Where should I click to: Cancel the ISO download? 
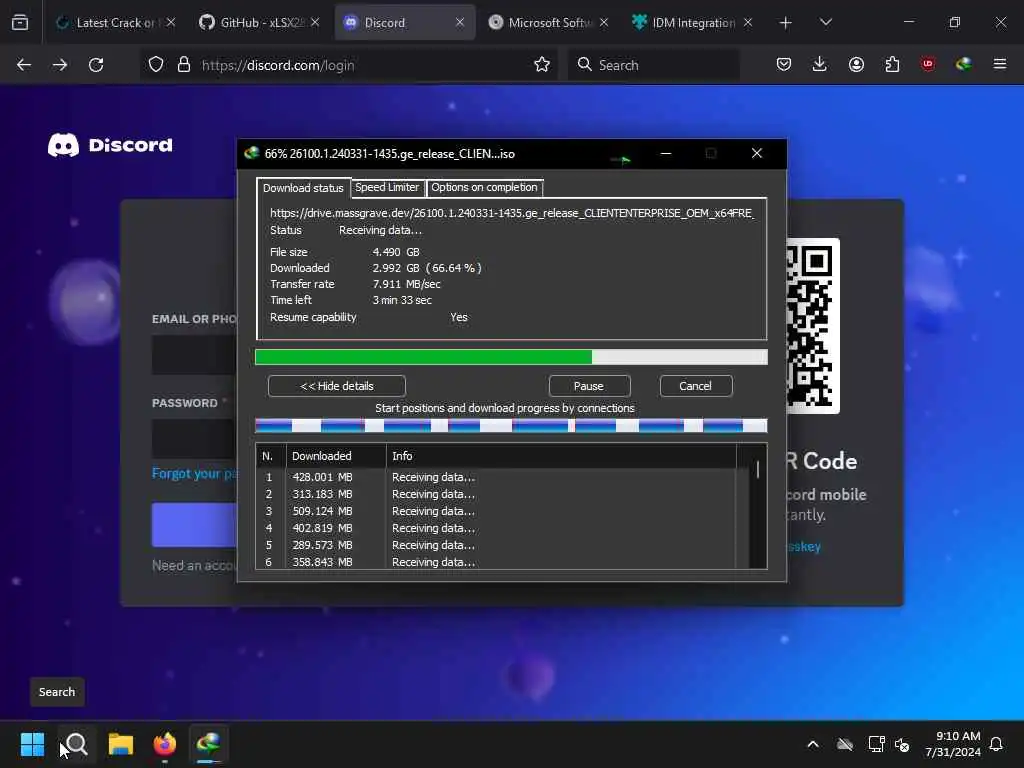point(696,386)
